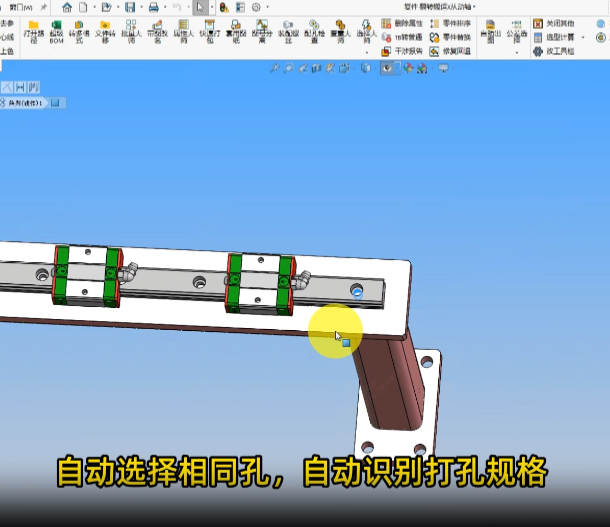Click Apply Scene icon in view toolbar
The width and height of the screenshot is (610, 527).
pos(422,68)
